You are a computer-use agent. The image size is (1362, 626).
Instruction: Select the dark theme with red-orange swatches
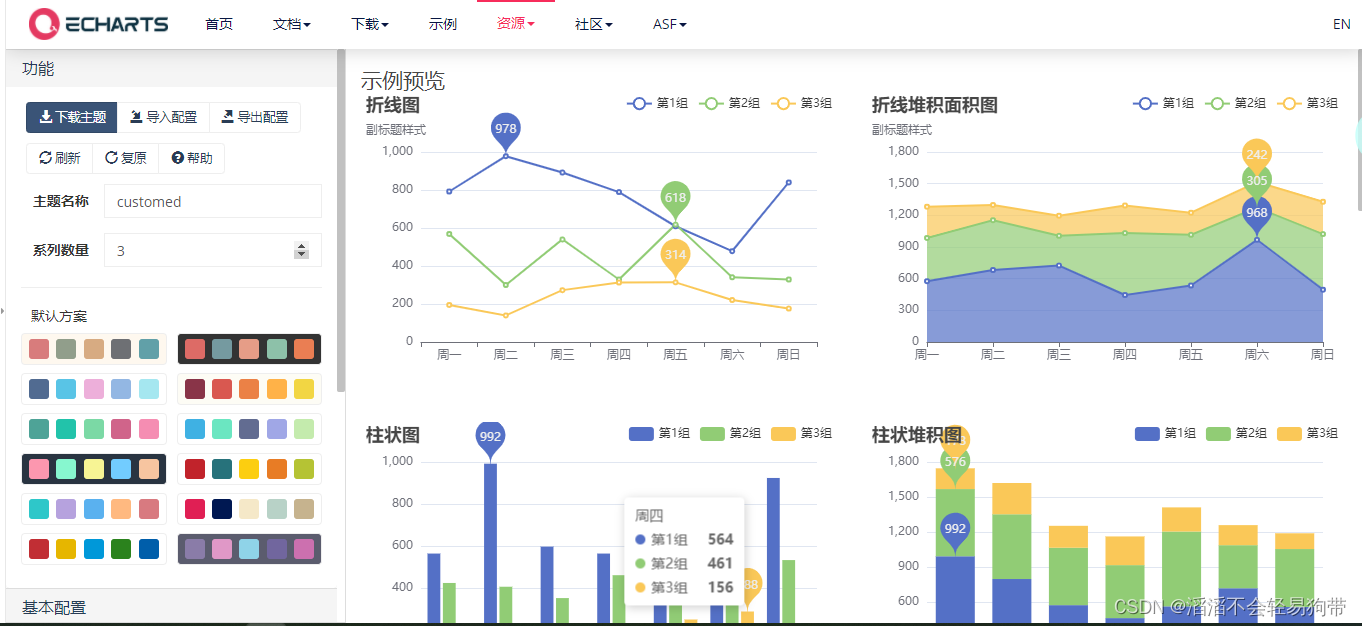(x=249, y=349)
